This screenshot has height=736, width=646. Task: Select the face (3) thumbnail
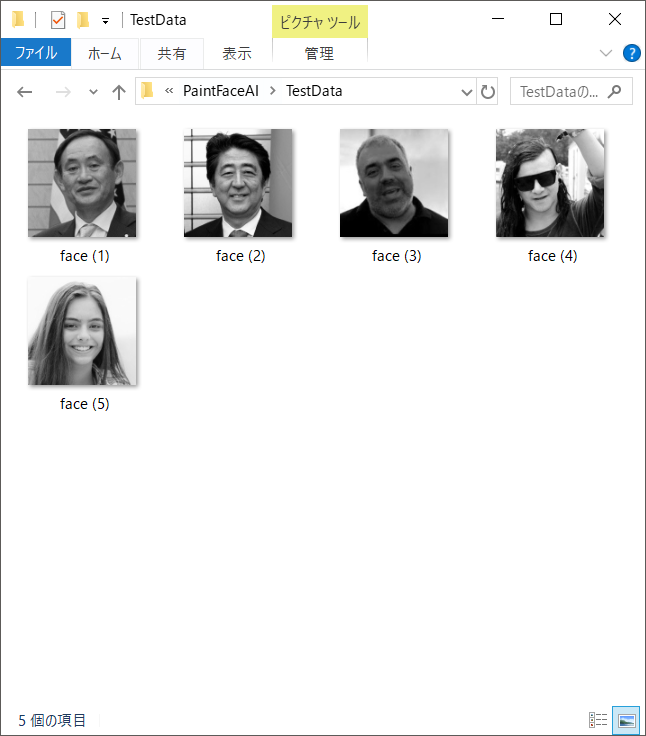pos(394,183)
